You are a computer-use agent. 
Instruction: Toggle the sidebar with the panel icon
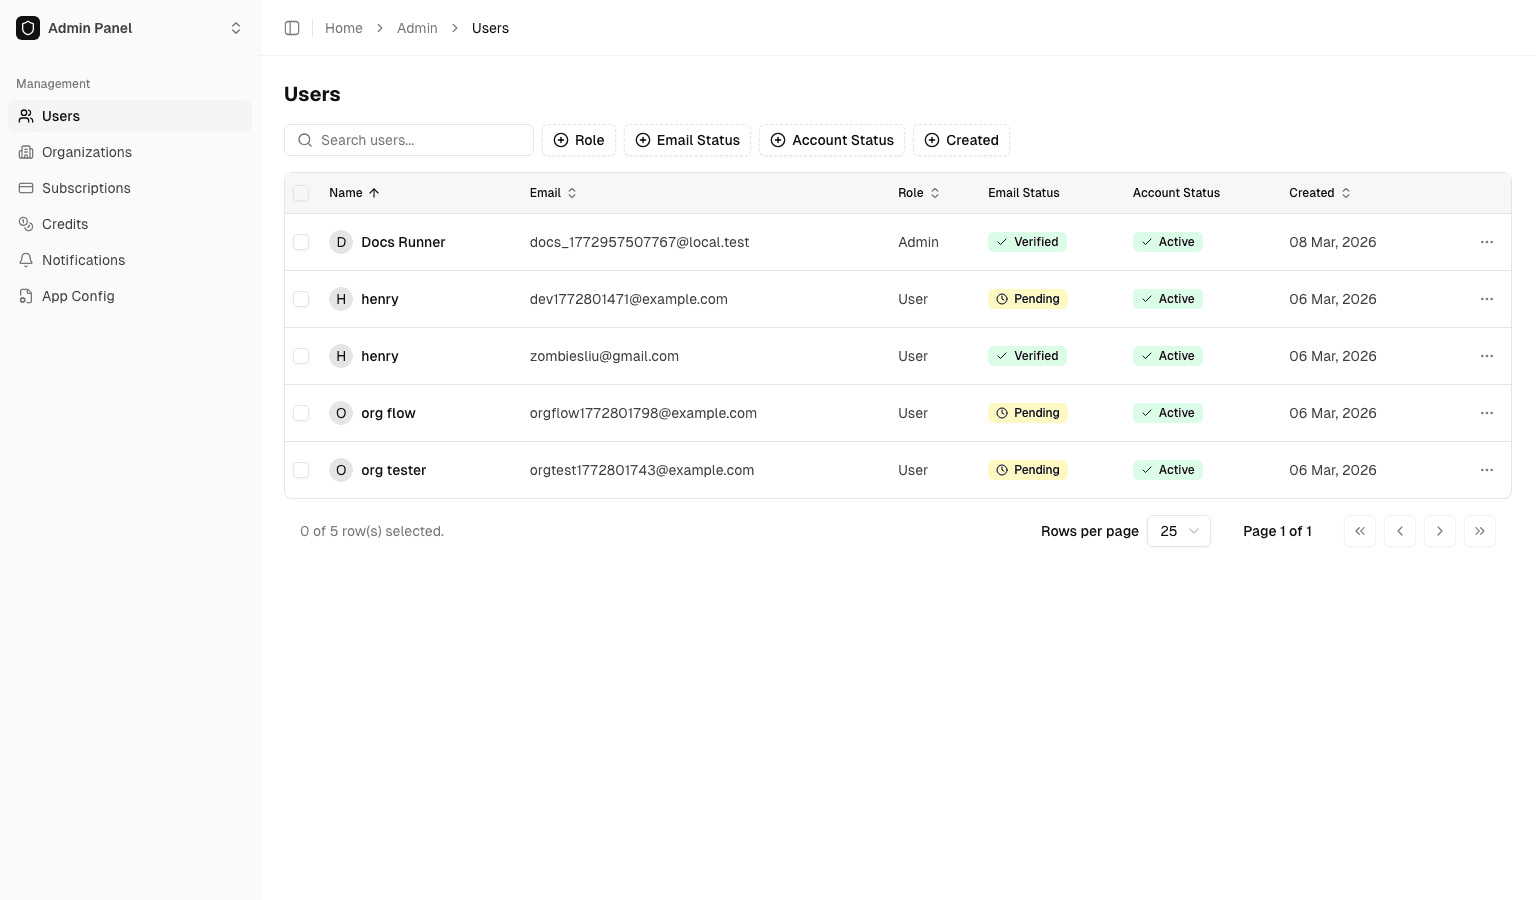(x=291, y=28)
